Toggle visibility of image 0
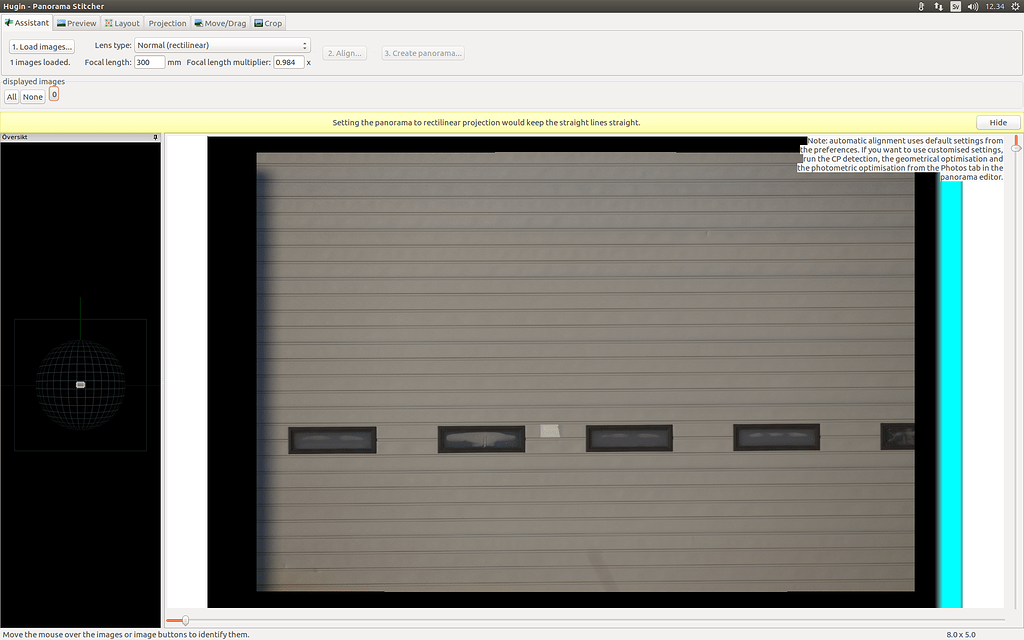 click(53, 93)
